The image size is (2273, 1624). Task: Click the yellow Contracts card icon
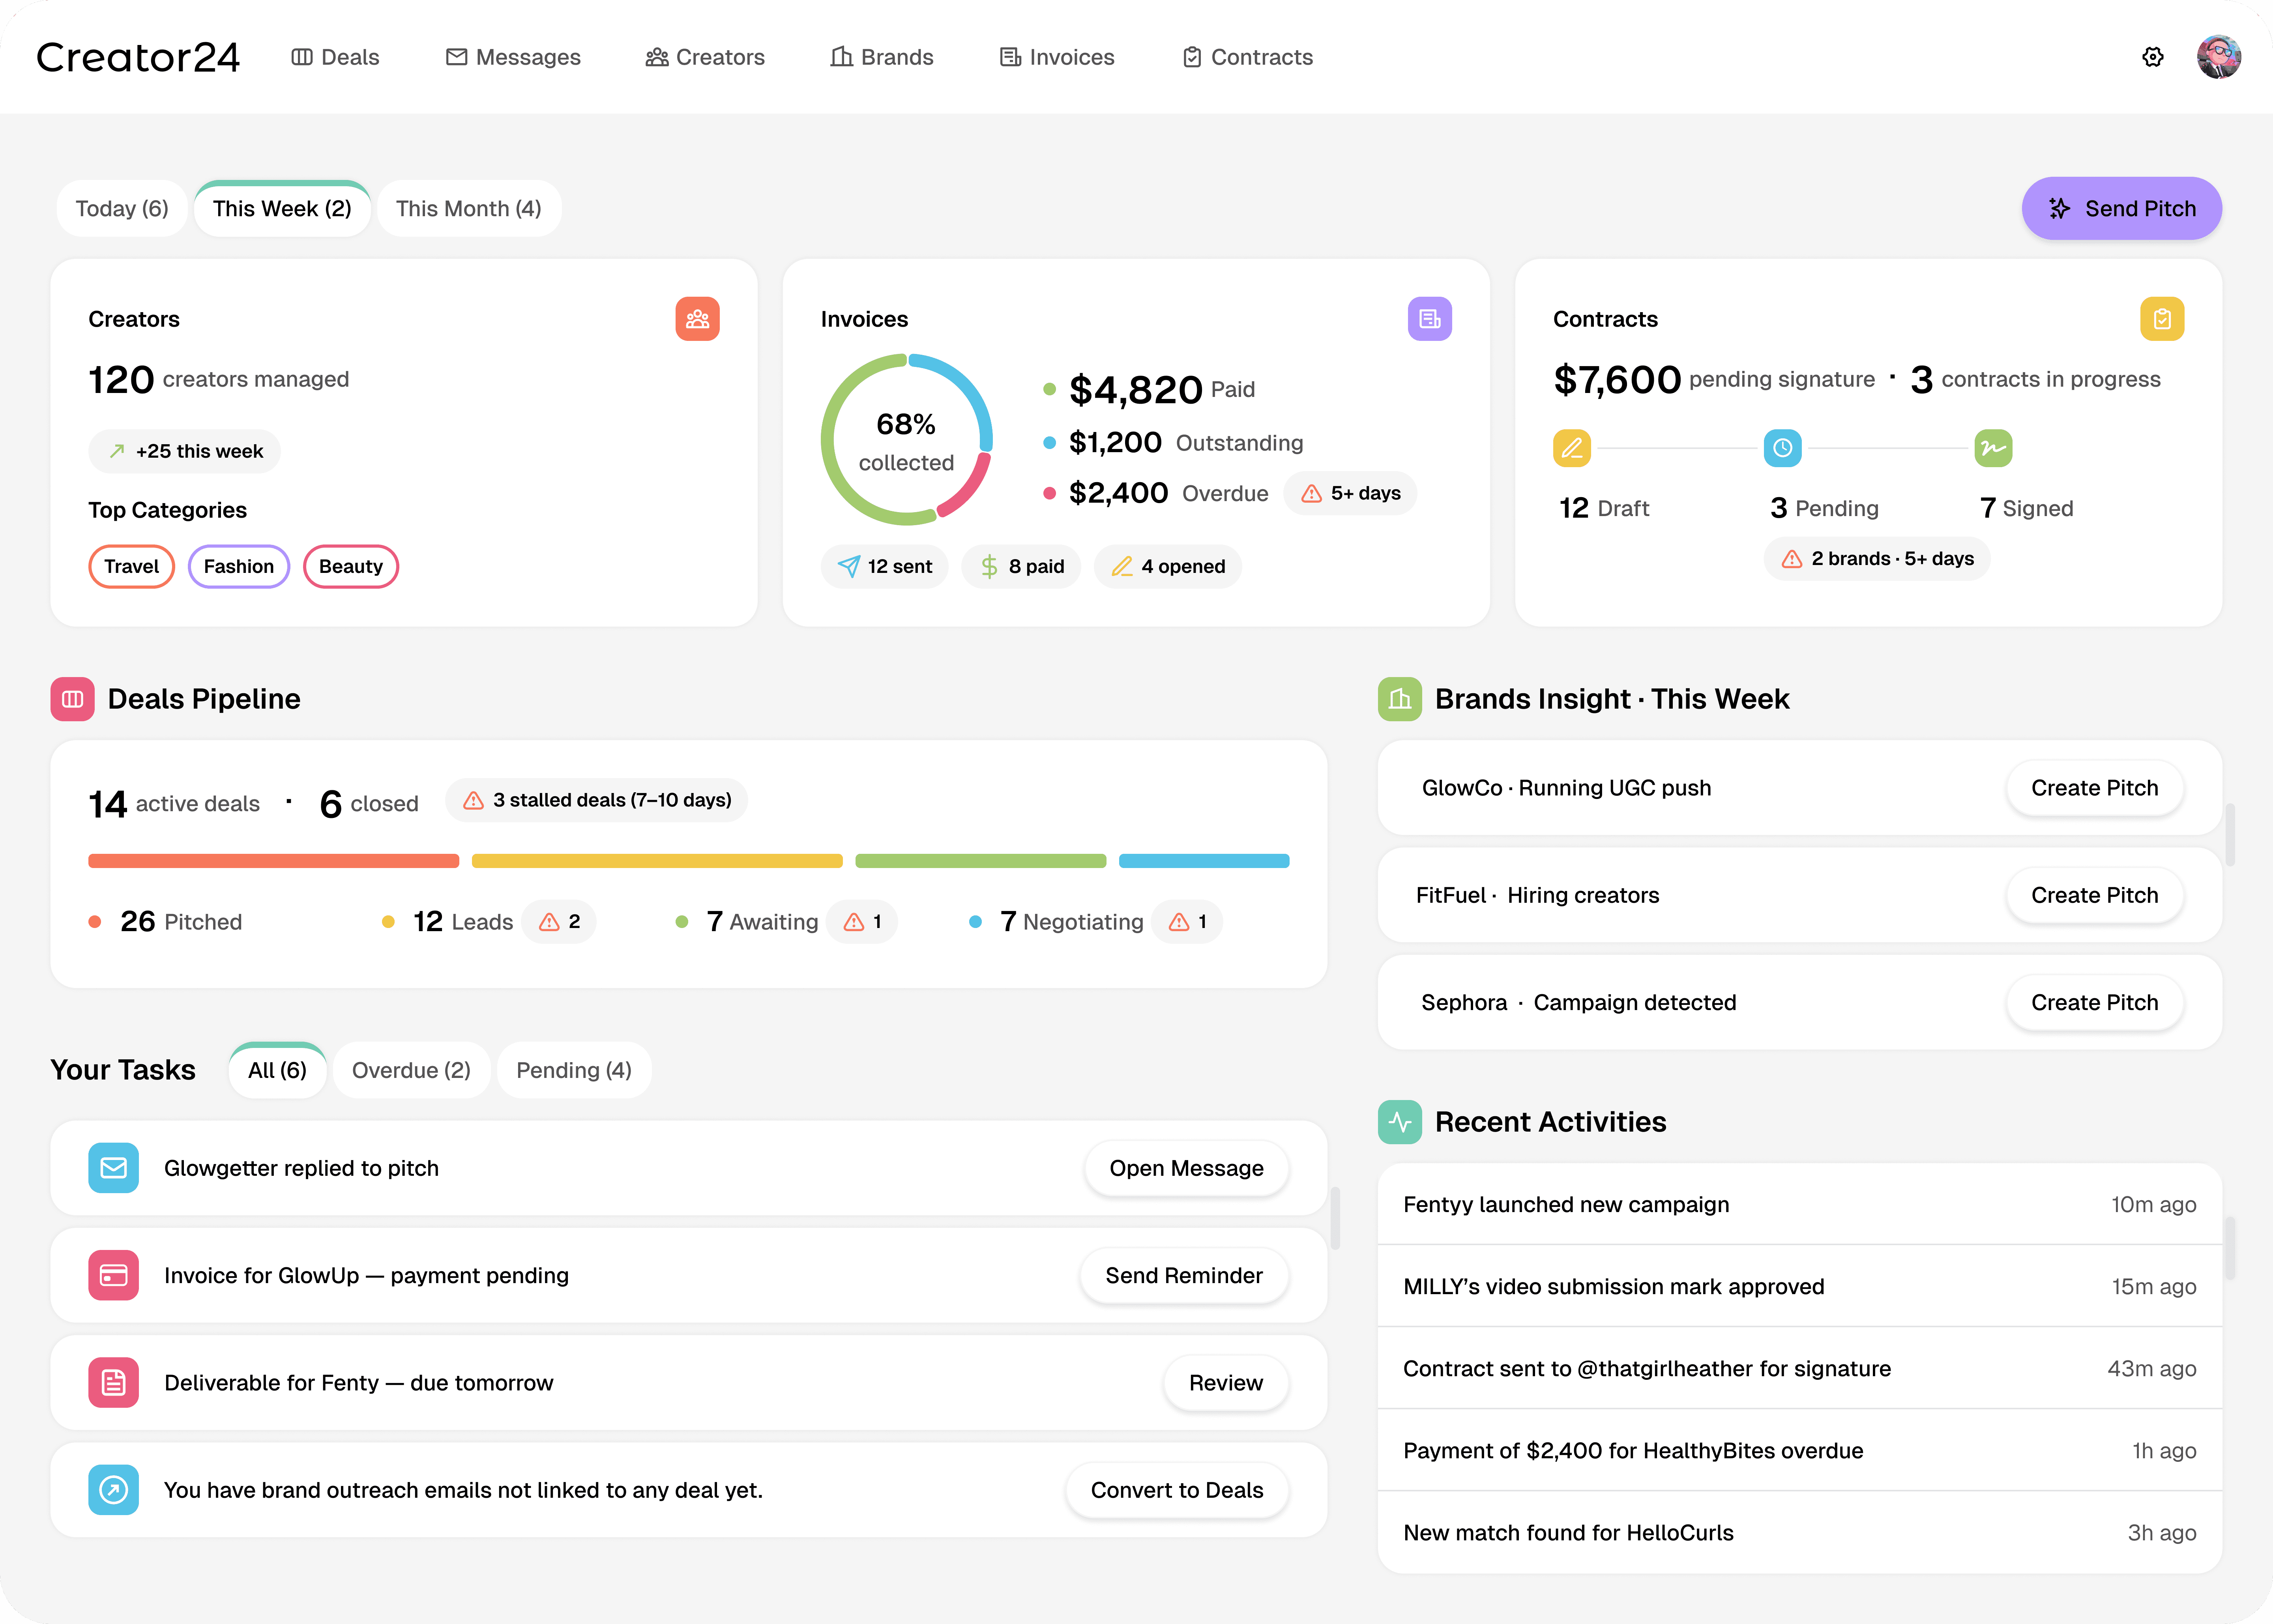2162,319
